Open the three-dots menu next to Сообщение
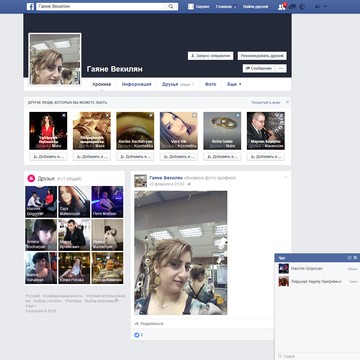The height and width of the screenshot is (360, 360). click(281, 68)
